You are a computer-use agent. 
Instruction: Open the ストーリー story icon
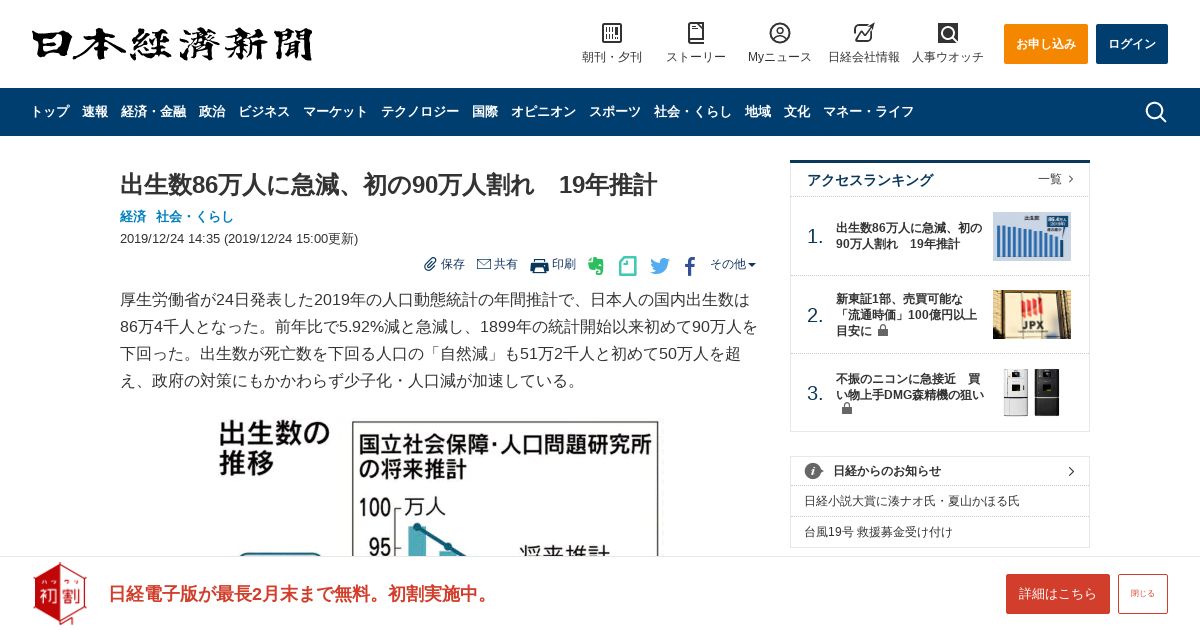(x=696, y=33)
